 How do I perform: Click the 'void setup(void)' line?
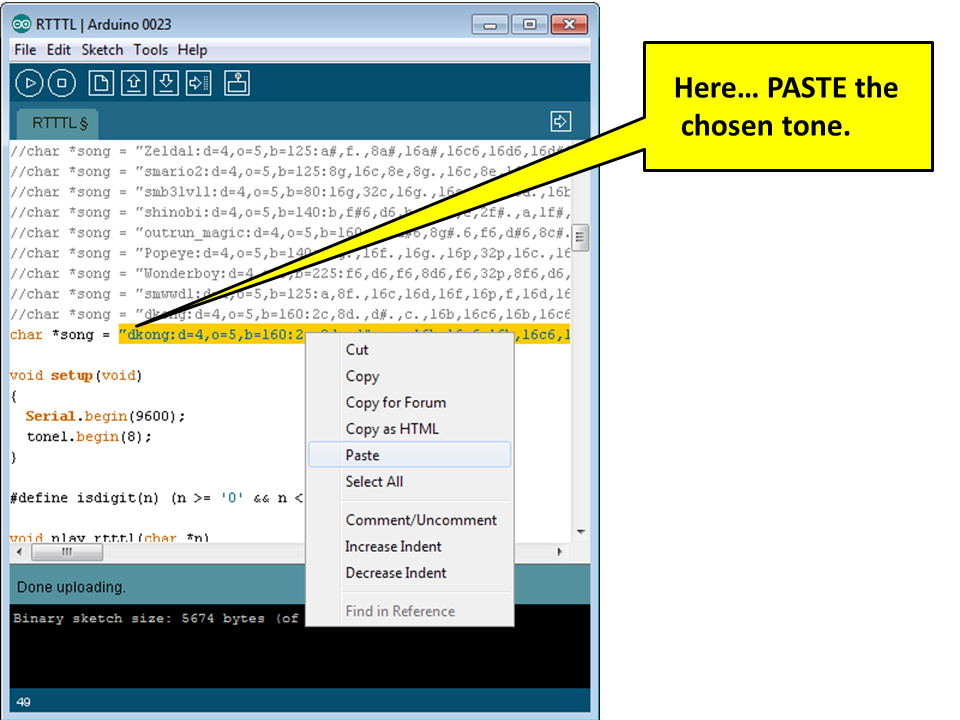[x=76, y=375]
